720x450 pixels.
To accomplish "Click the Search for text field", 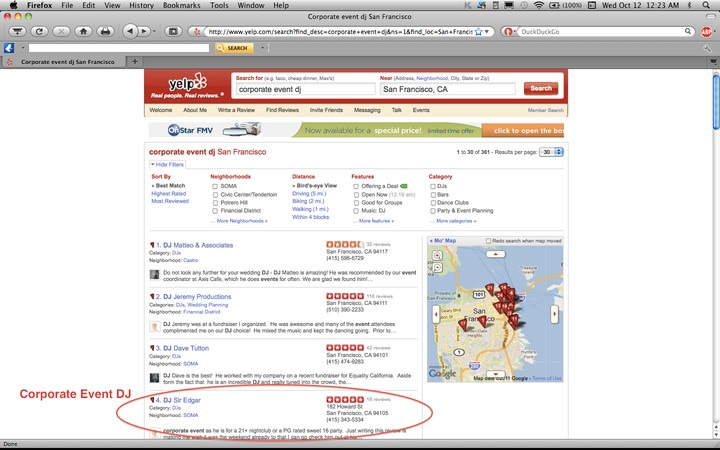I will [x=306, y=90].
